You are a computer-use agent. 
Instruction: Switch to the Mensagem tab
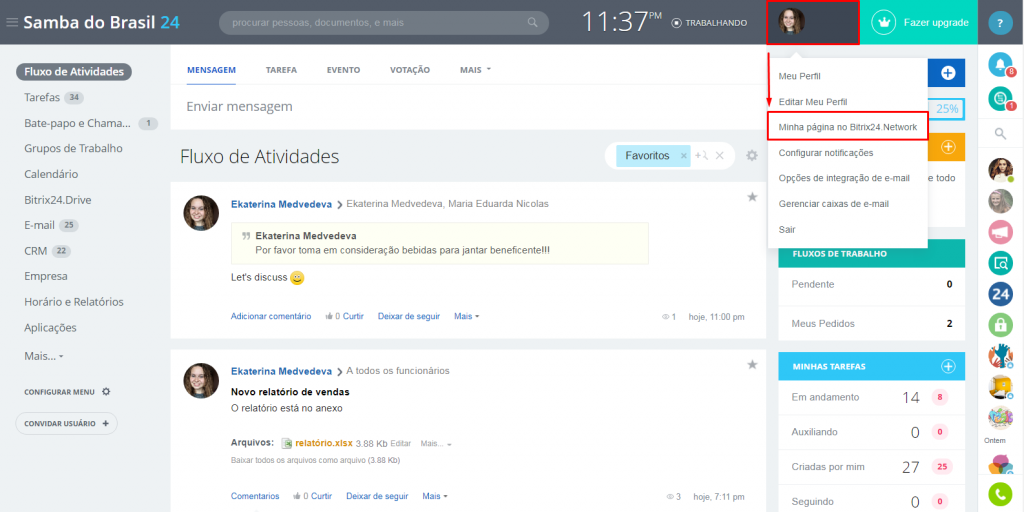(211, 70)
